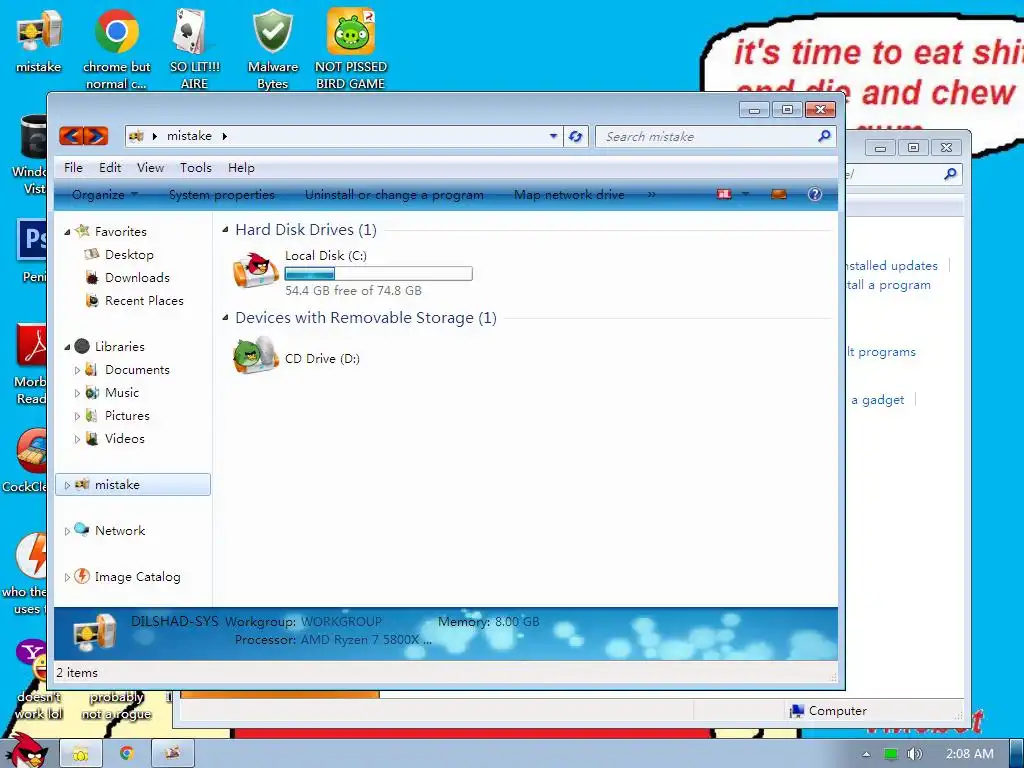
Task: Expand the 'mistake' navigation pane node
Action: point(67,485)
